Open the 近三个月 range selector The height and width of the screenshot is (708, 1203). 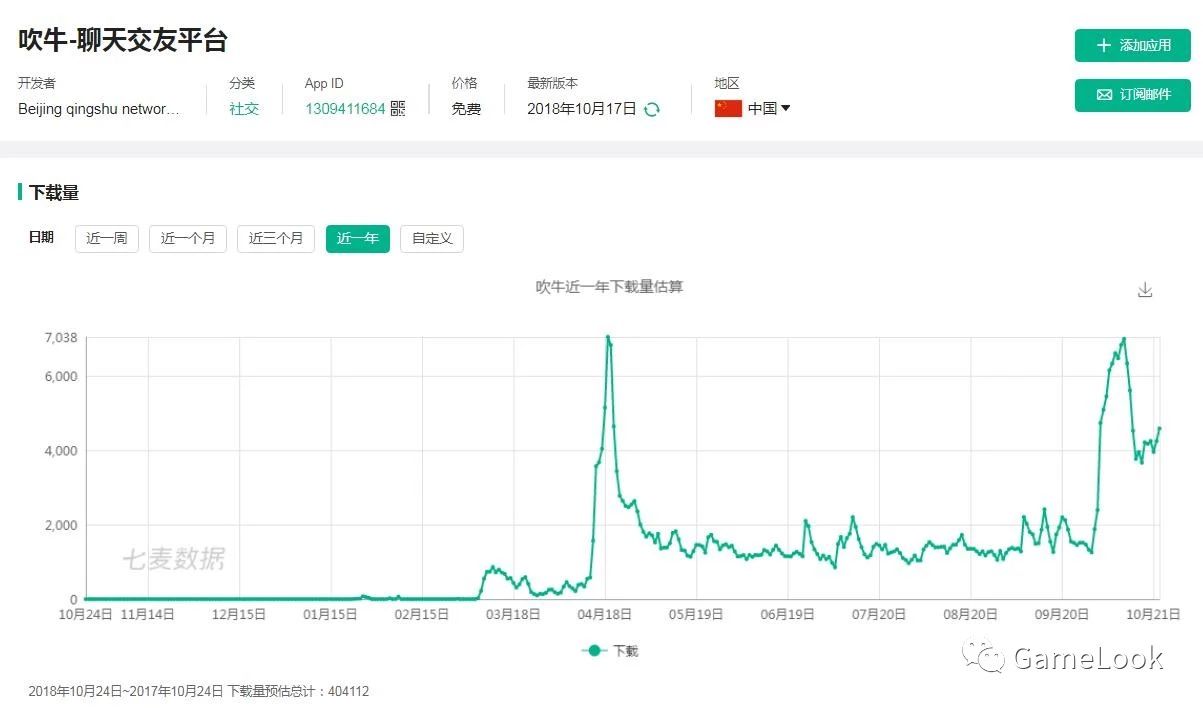[x=275, y=239]
